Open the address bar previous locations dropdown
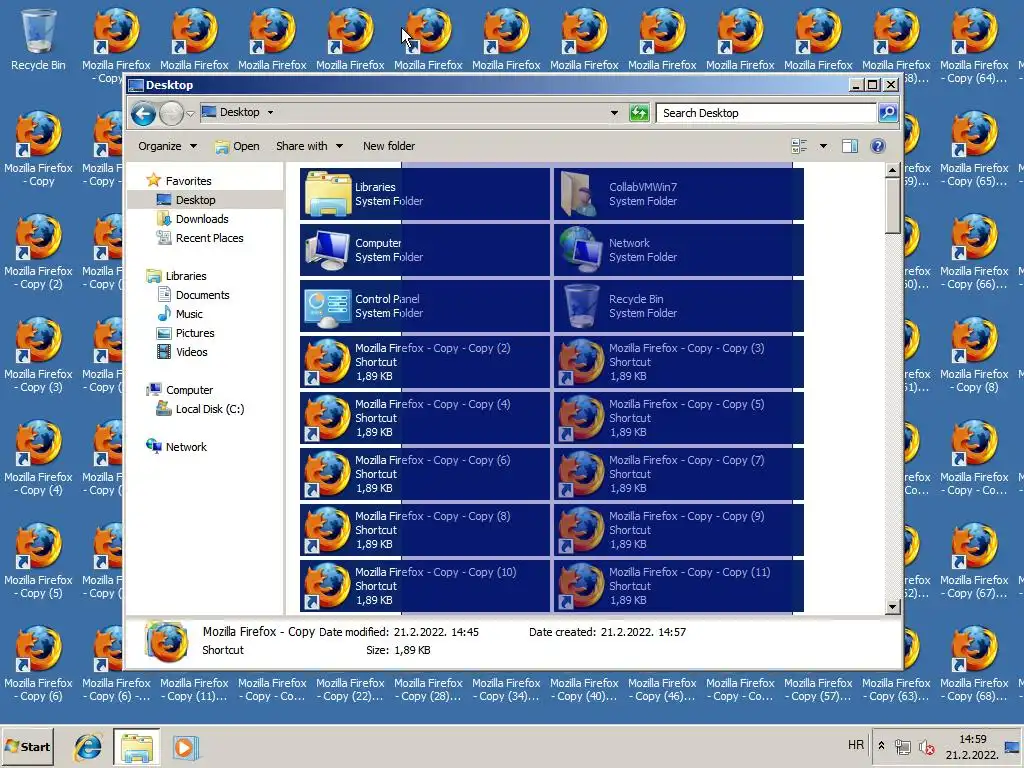The height and width of the screenshot is (768, 1024). [x=614, y=113]
